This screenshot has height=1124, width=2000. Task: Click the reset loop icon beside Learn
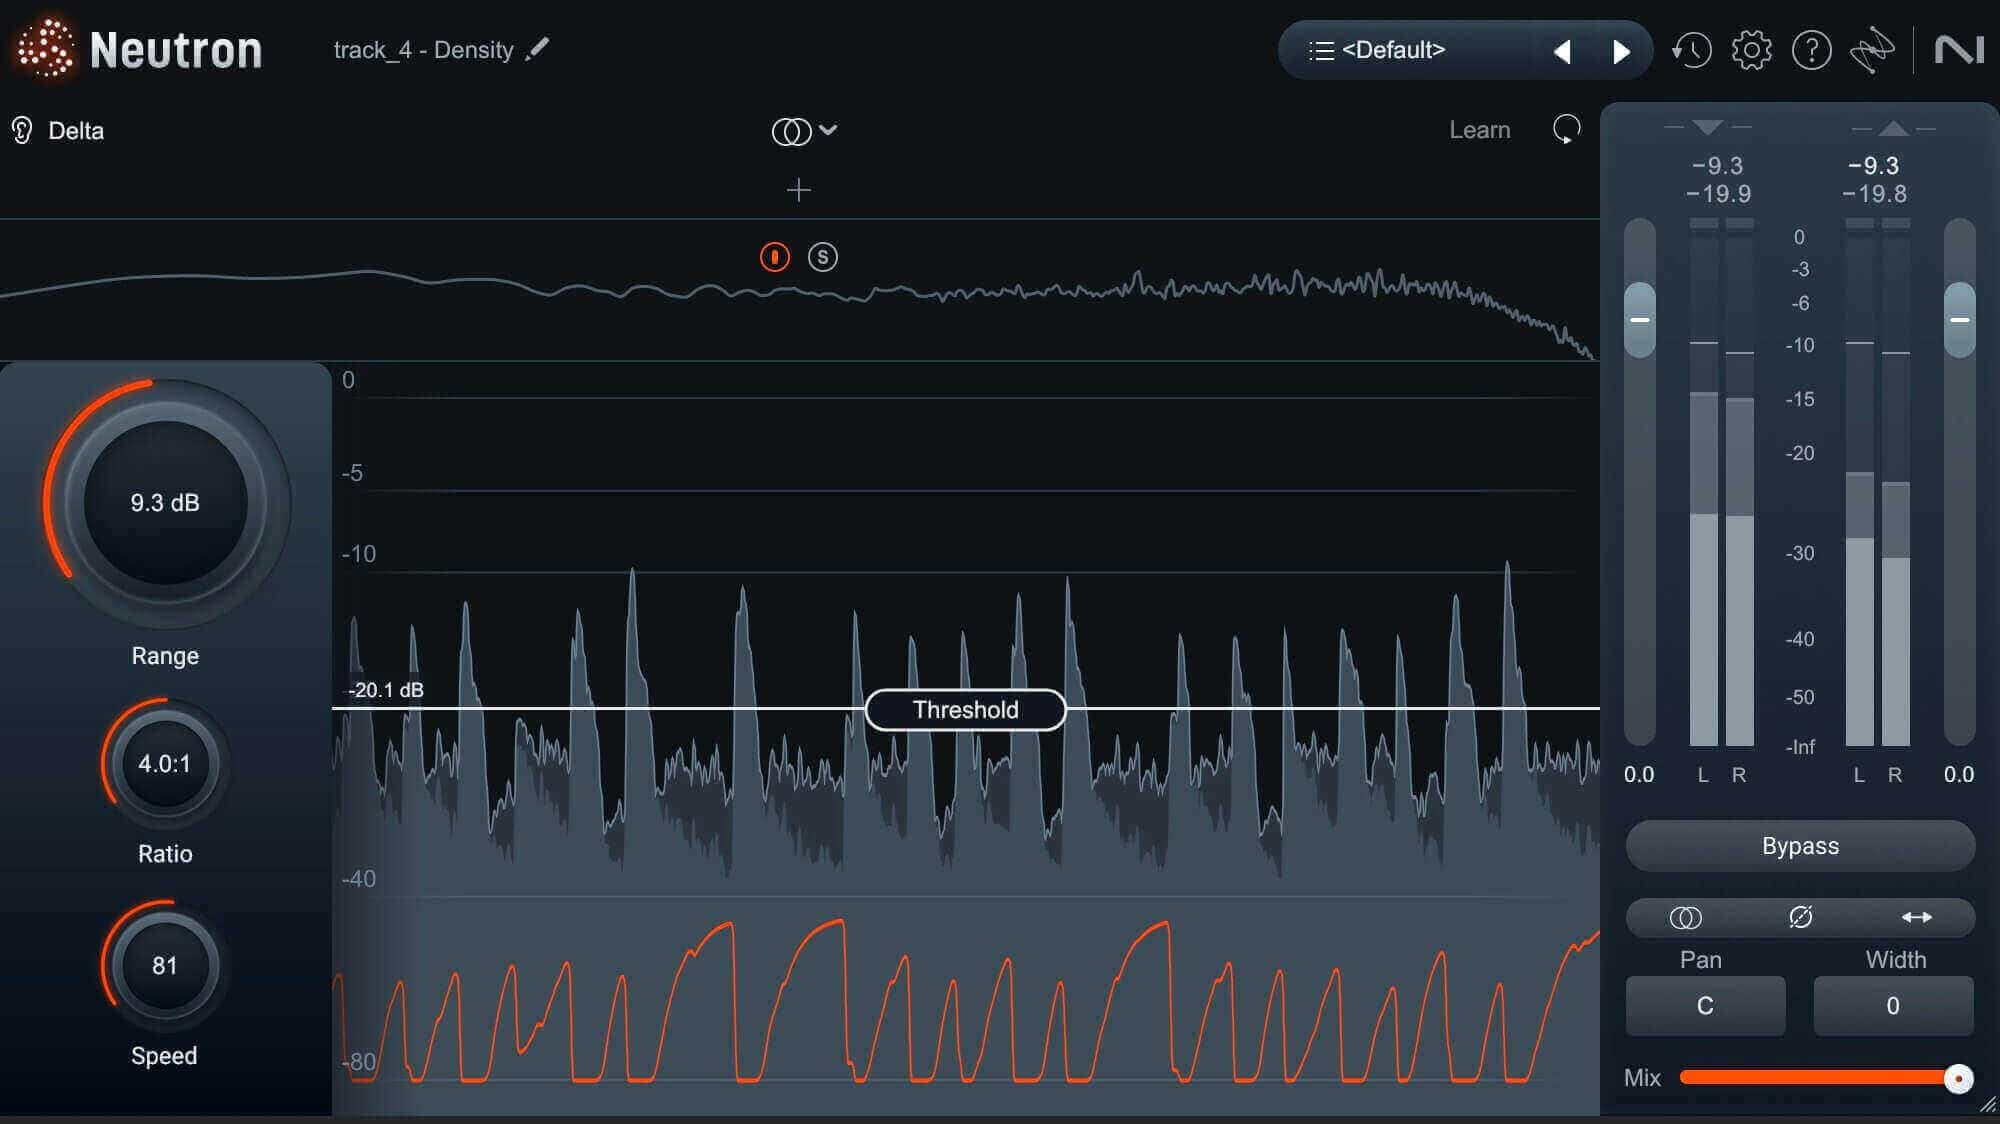[x=1566, y=129]
